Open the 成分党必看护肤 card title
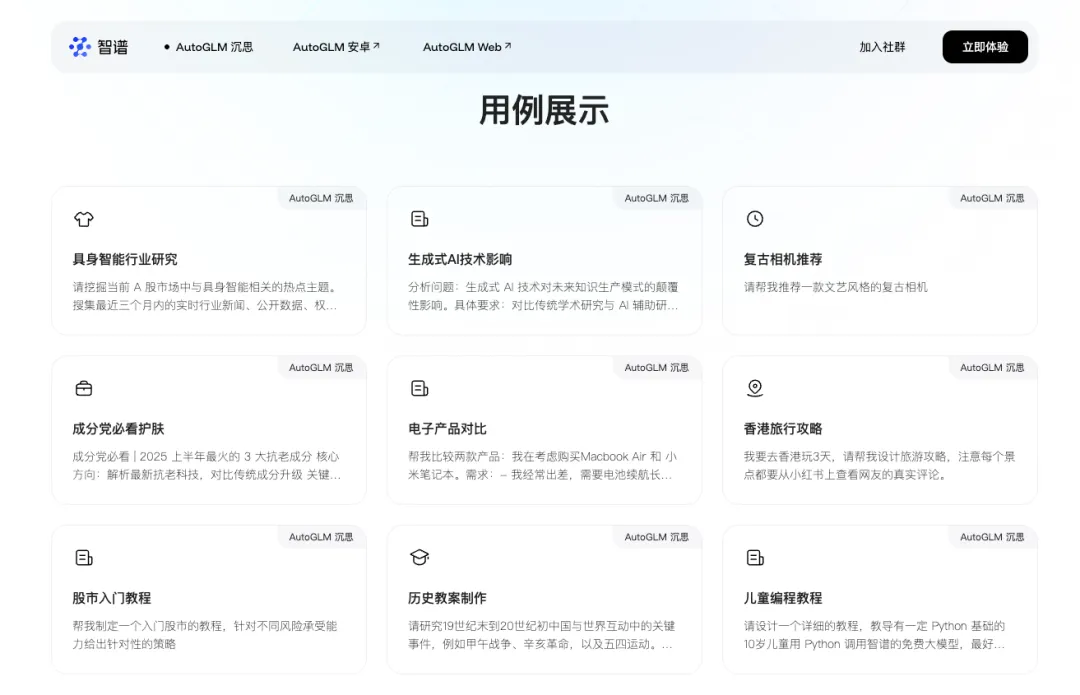The height and width of the screenshot is (695, 1080). pyautogui.click(x=118, y=428)
